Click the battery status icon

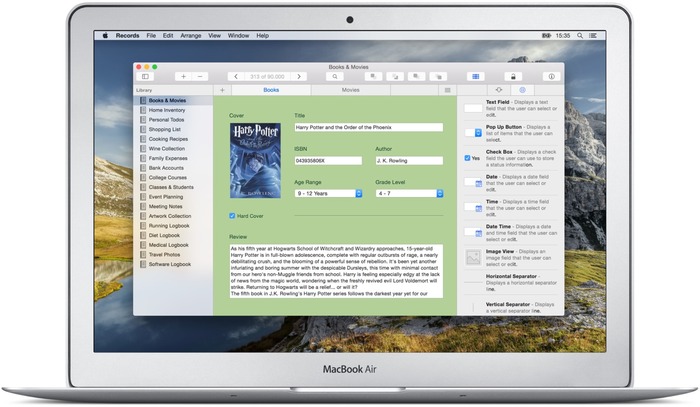(x=546, y=36)
